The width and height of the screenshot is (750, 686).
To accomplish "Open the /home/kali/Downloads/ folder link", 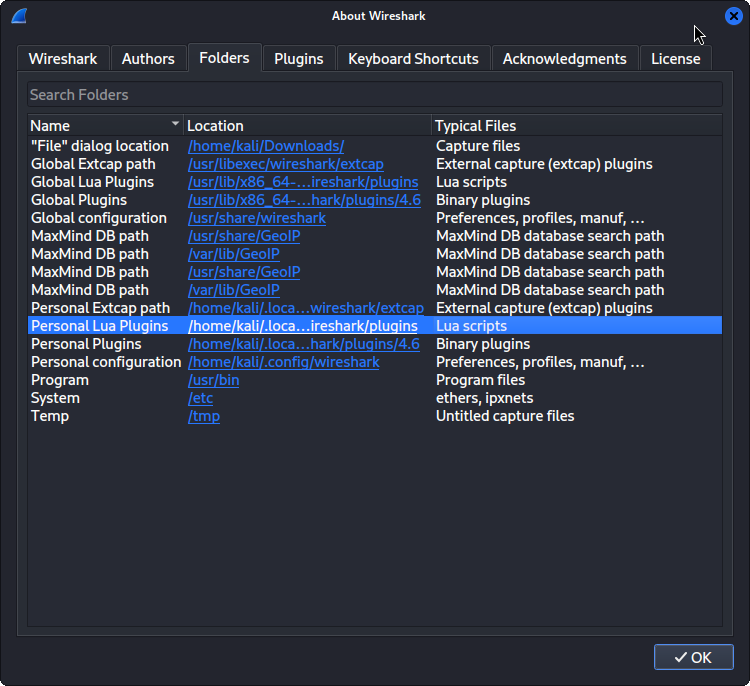I will point(266,146).
